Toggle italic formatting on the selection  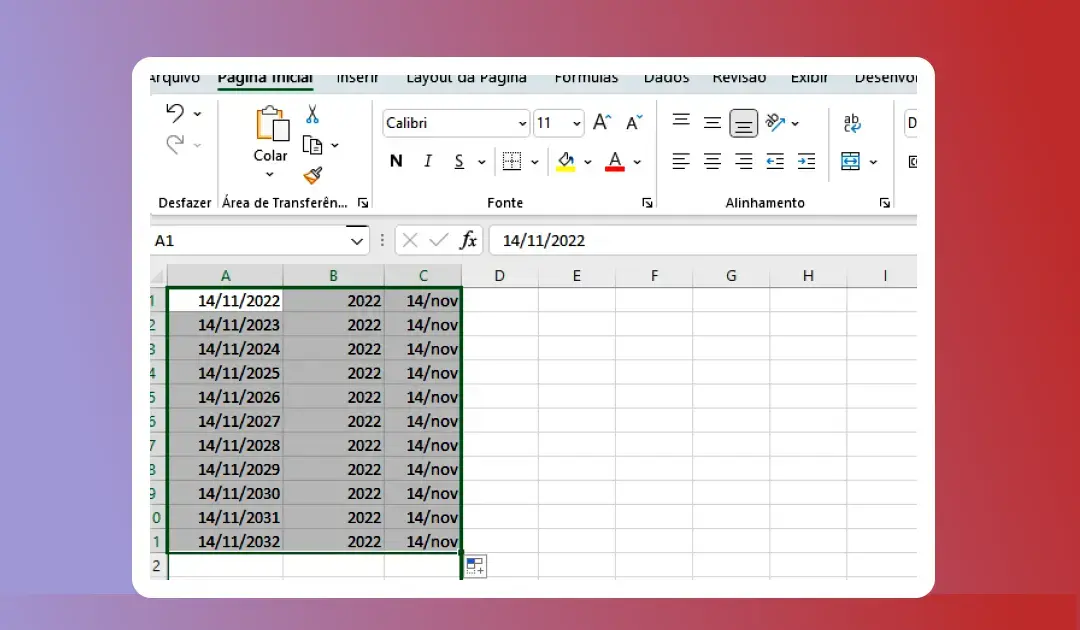tap(427, 161)
